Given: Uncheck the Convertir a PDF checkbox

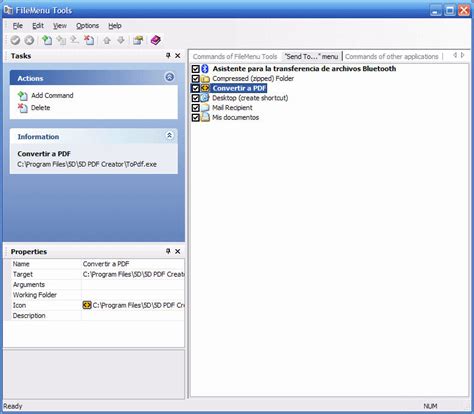Looking at the screenshot, I should [x=196, y=88].
